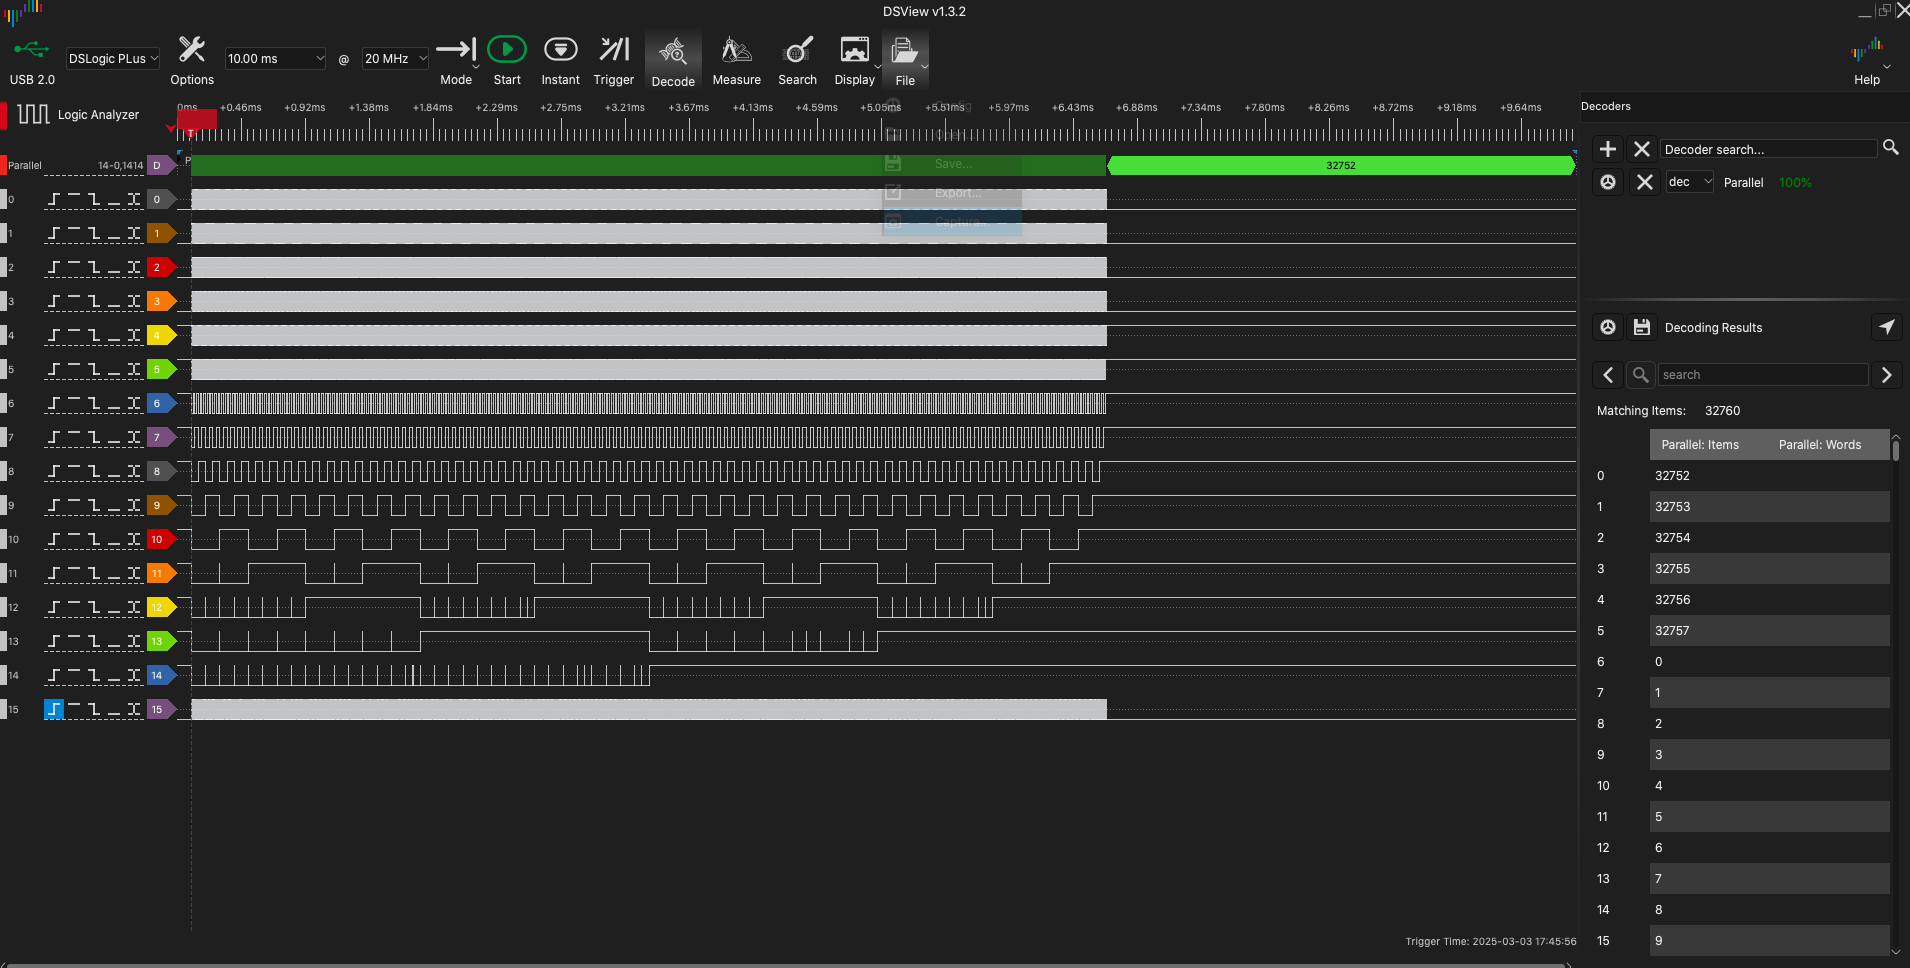
Task: Remove the Parallel decoder with its X icon
Action: 1644,182
